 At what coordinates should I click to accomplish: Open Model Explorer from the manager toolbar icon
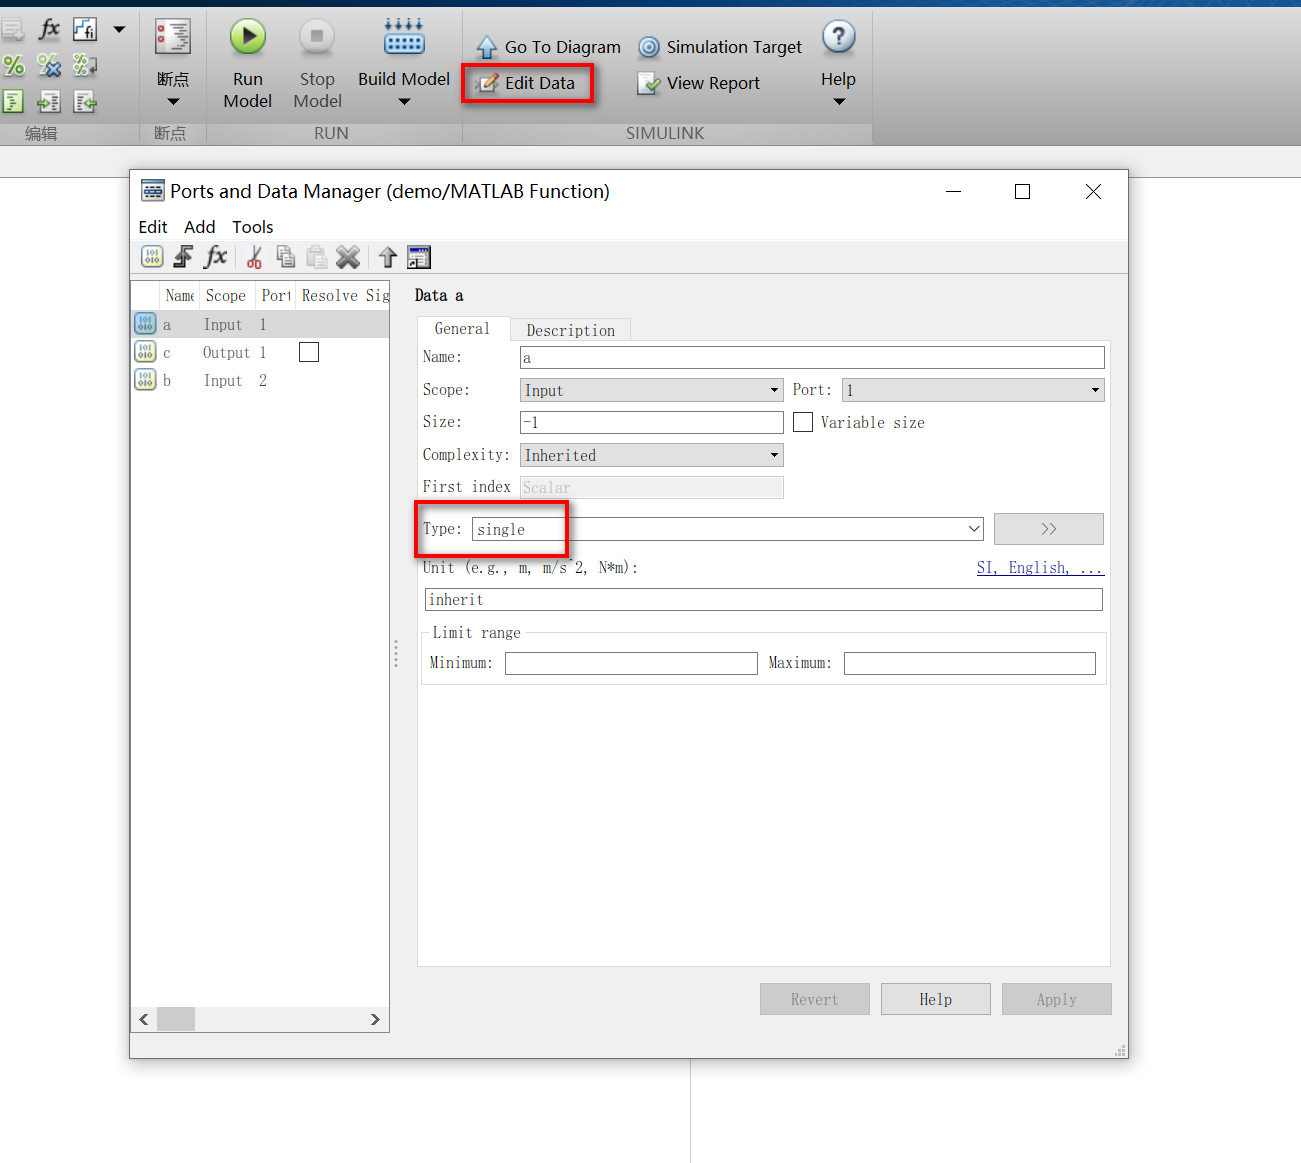(419, 257)
